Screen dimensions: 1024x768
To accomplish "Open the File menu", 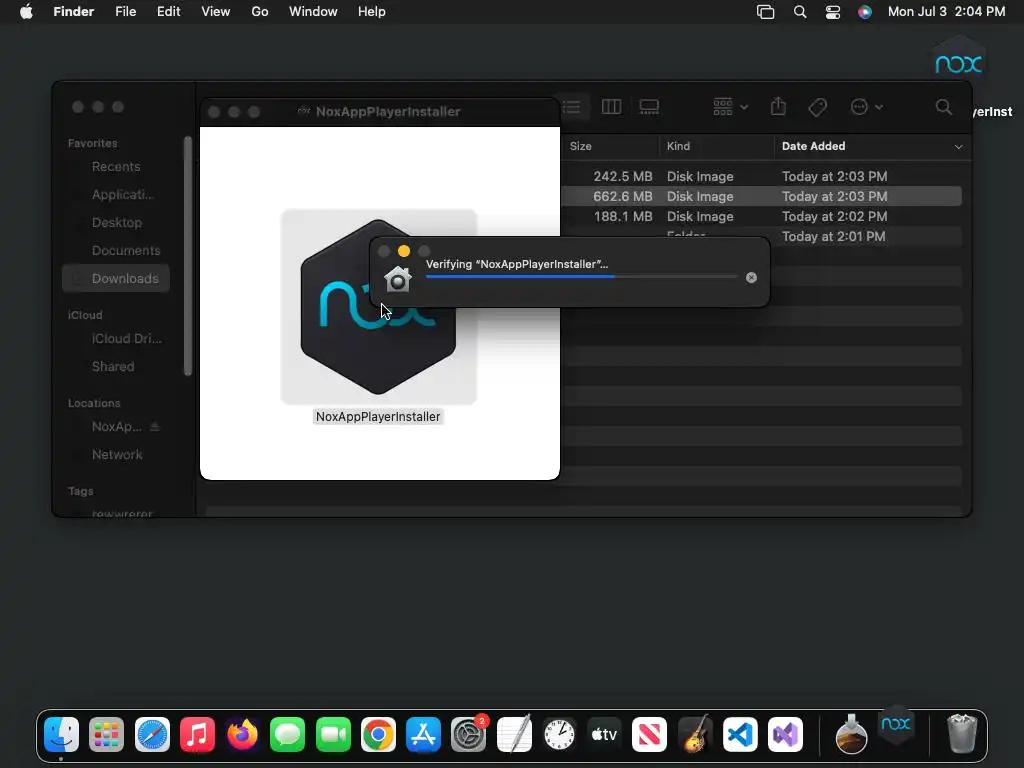I will tap(125, 12).
